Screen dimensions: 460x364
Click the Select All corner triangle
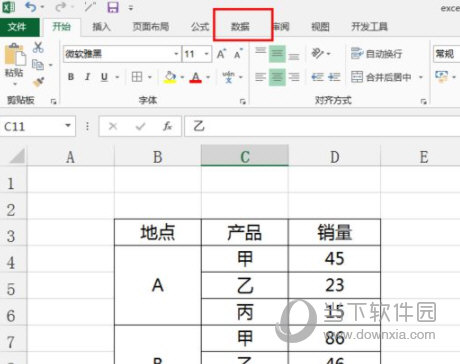pos(17,156)
